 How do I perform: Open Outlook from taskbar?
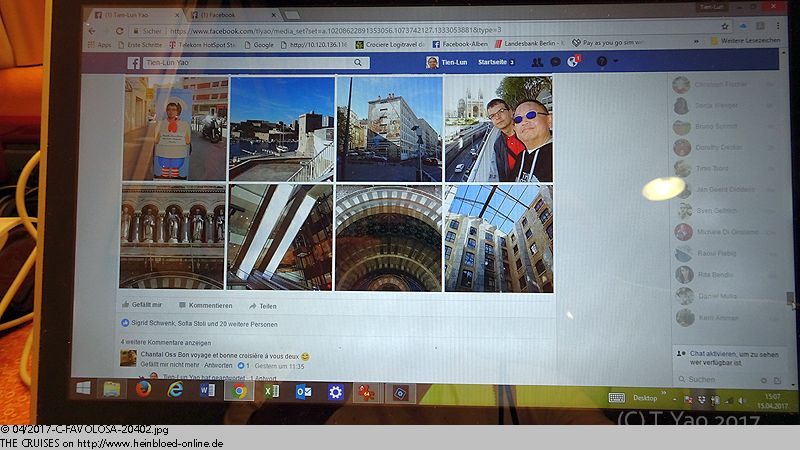pos(303,392)
